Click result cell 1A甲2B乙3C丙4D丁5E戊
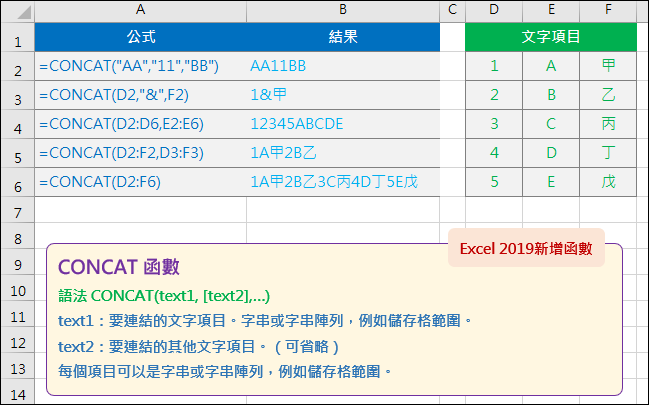The width and height of the screenshot is (649, 405). tap(343, 182)
